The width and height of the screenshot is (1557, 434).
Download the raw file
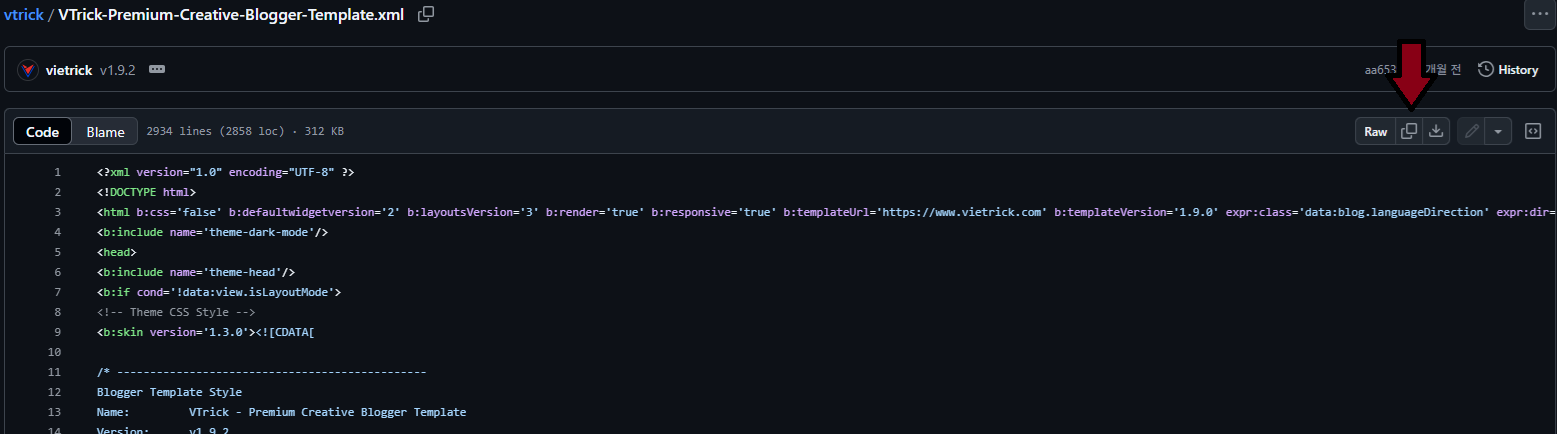pos(1436,132)
